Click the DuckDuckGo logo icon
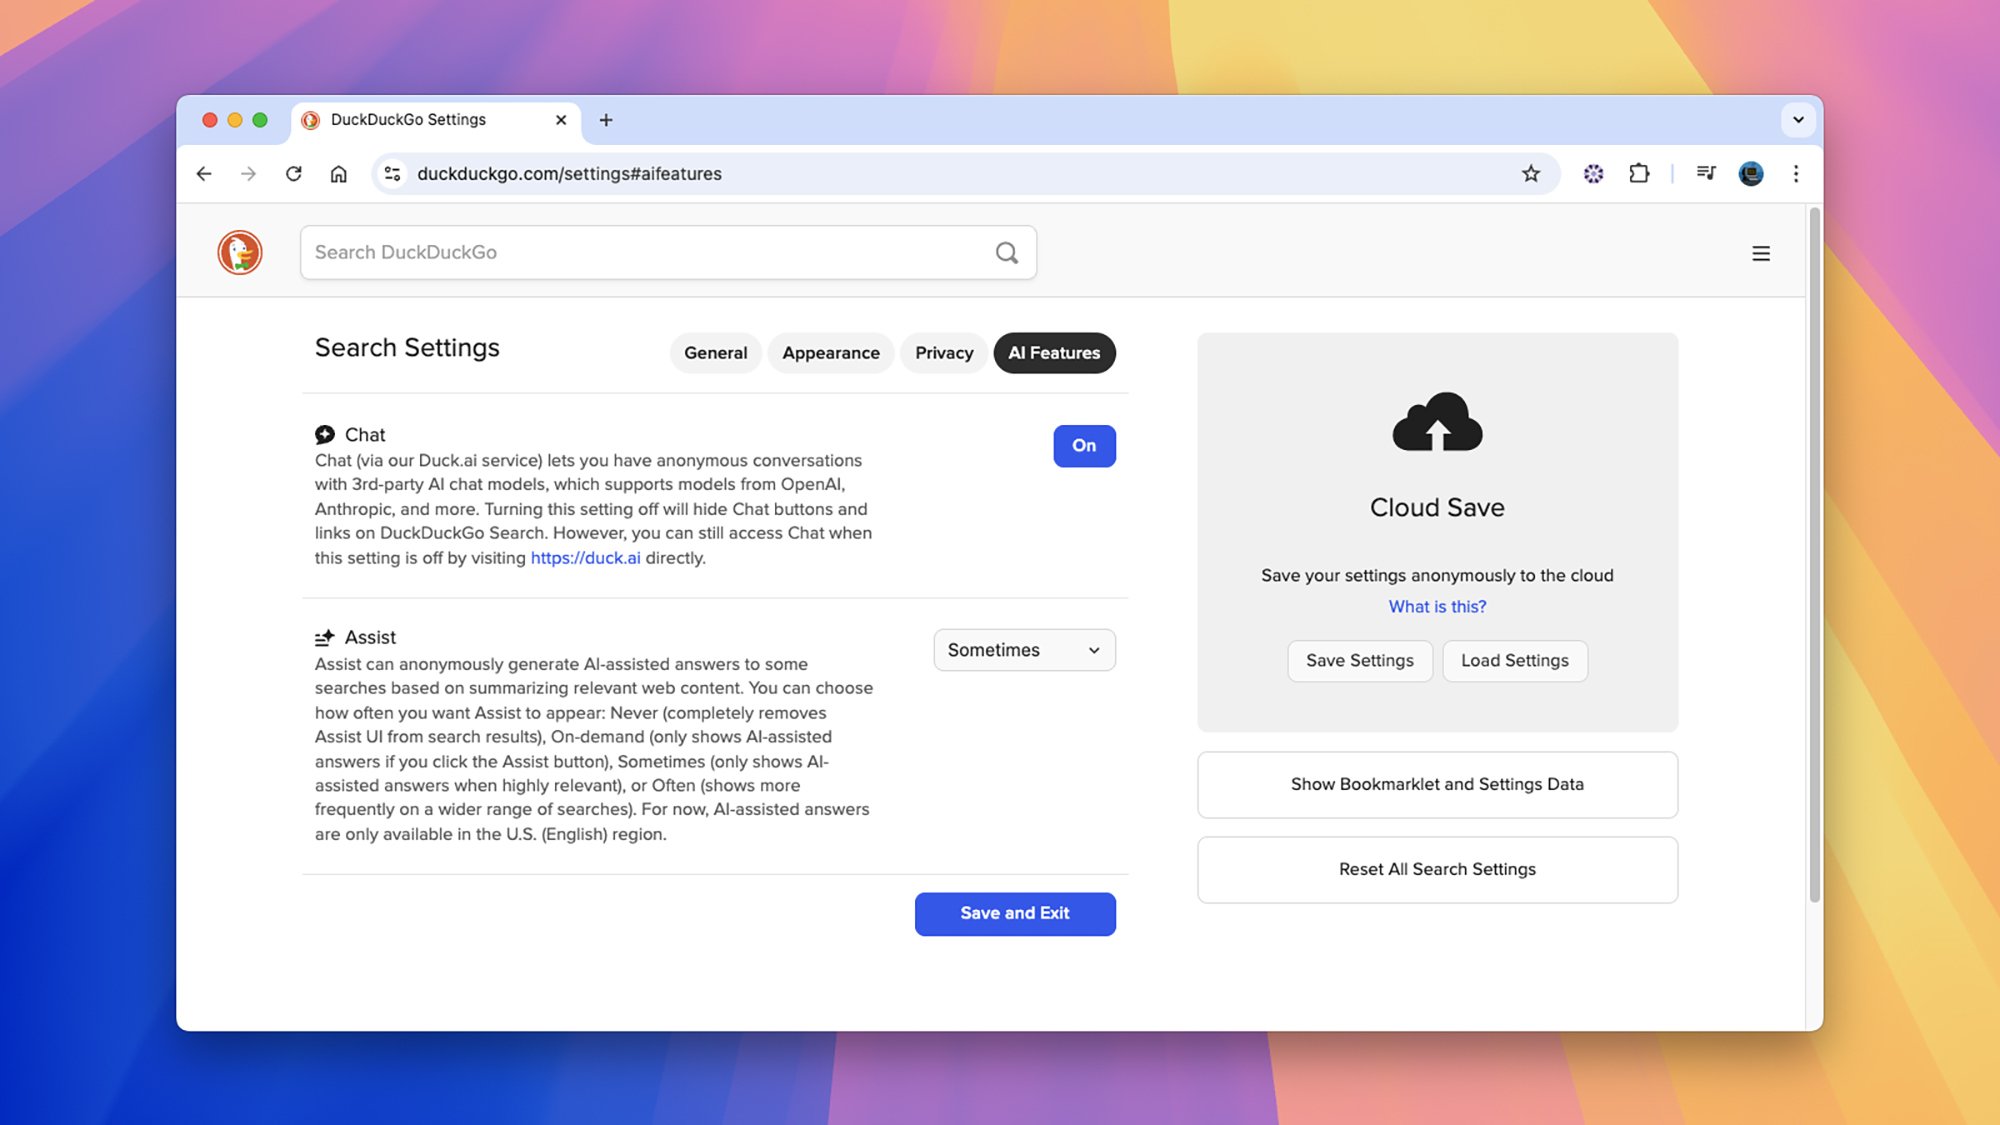Screen dimensions: 2000x1125 pyautogui.click(x=239, y=253)
